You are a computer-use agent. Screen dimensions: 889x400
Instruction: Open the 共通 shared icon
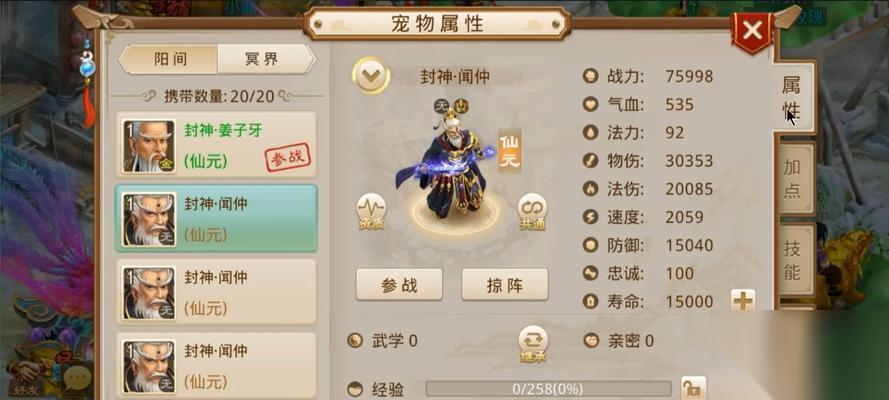pos(532,212)
